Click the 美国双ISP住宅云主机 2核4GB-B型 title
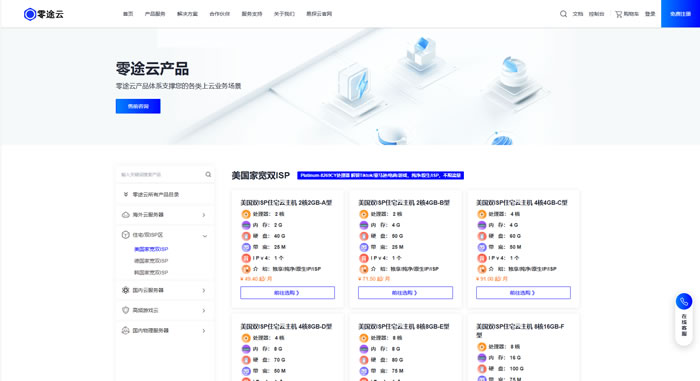The height and width of the screenshot is (381, 700). pos(404,203)
